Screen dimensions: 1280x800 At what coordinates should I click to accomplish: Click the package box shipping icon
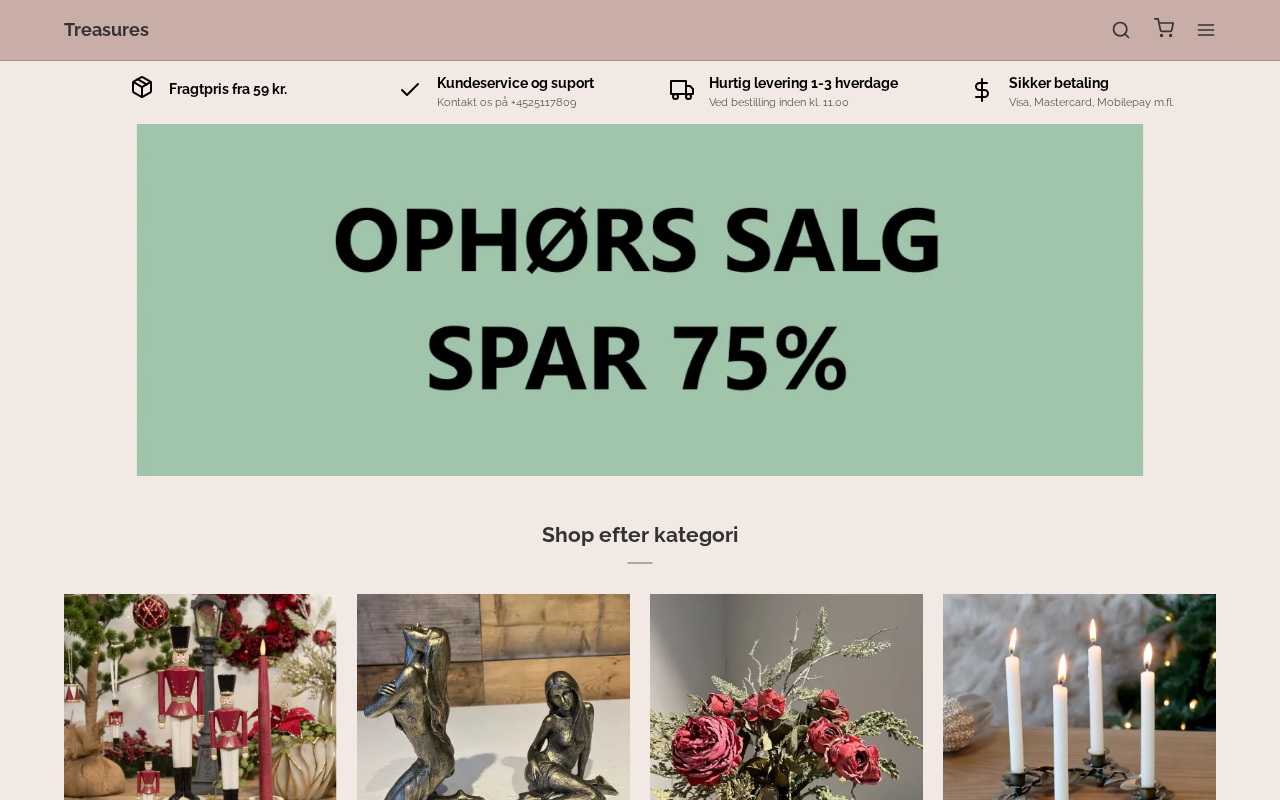click(x=142, y=87)
